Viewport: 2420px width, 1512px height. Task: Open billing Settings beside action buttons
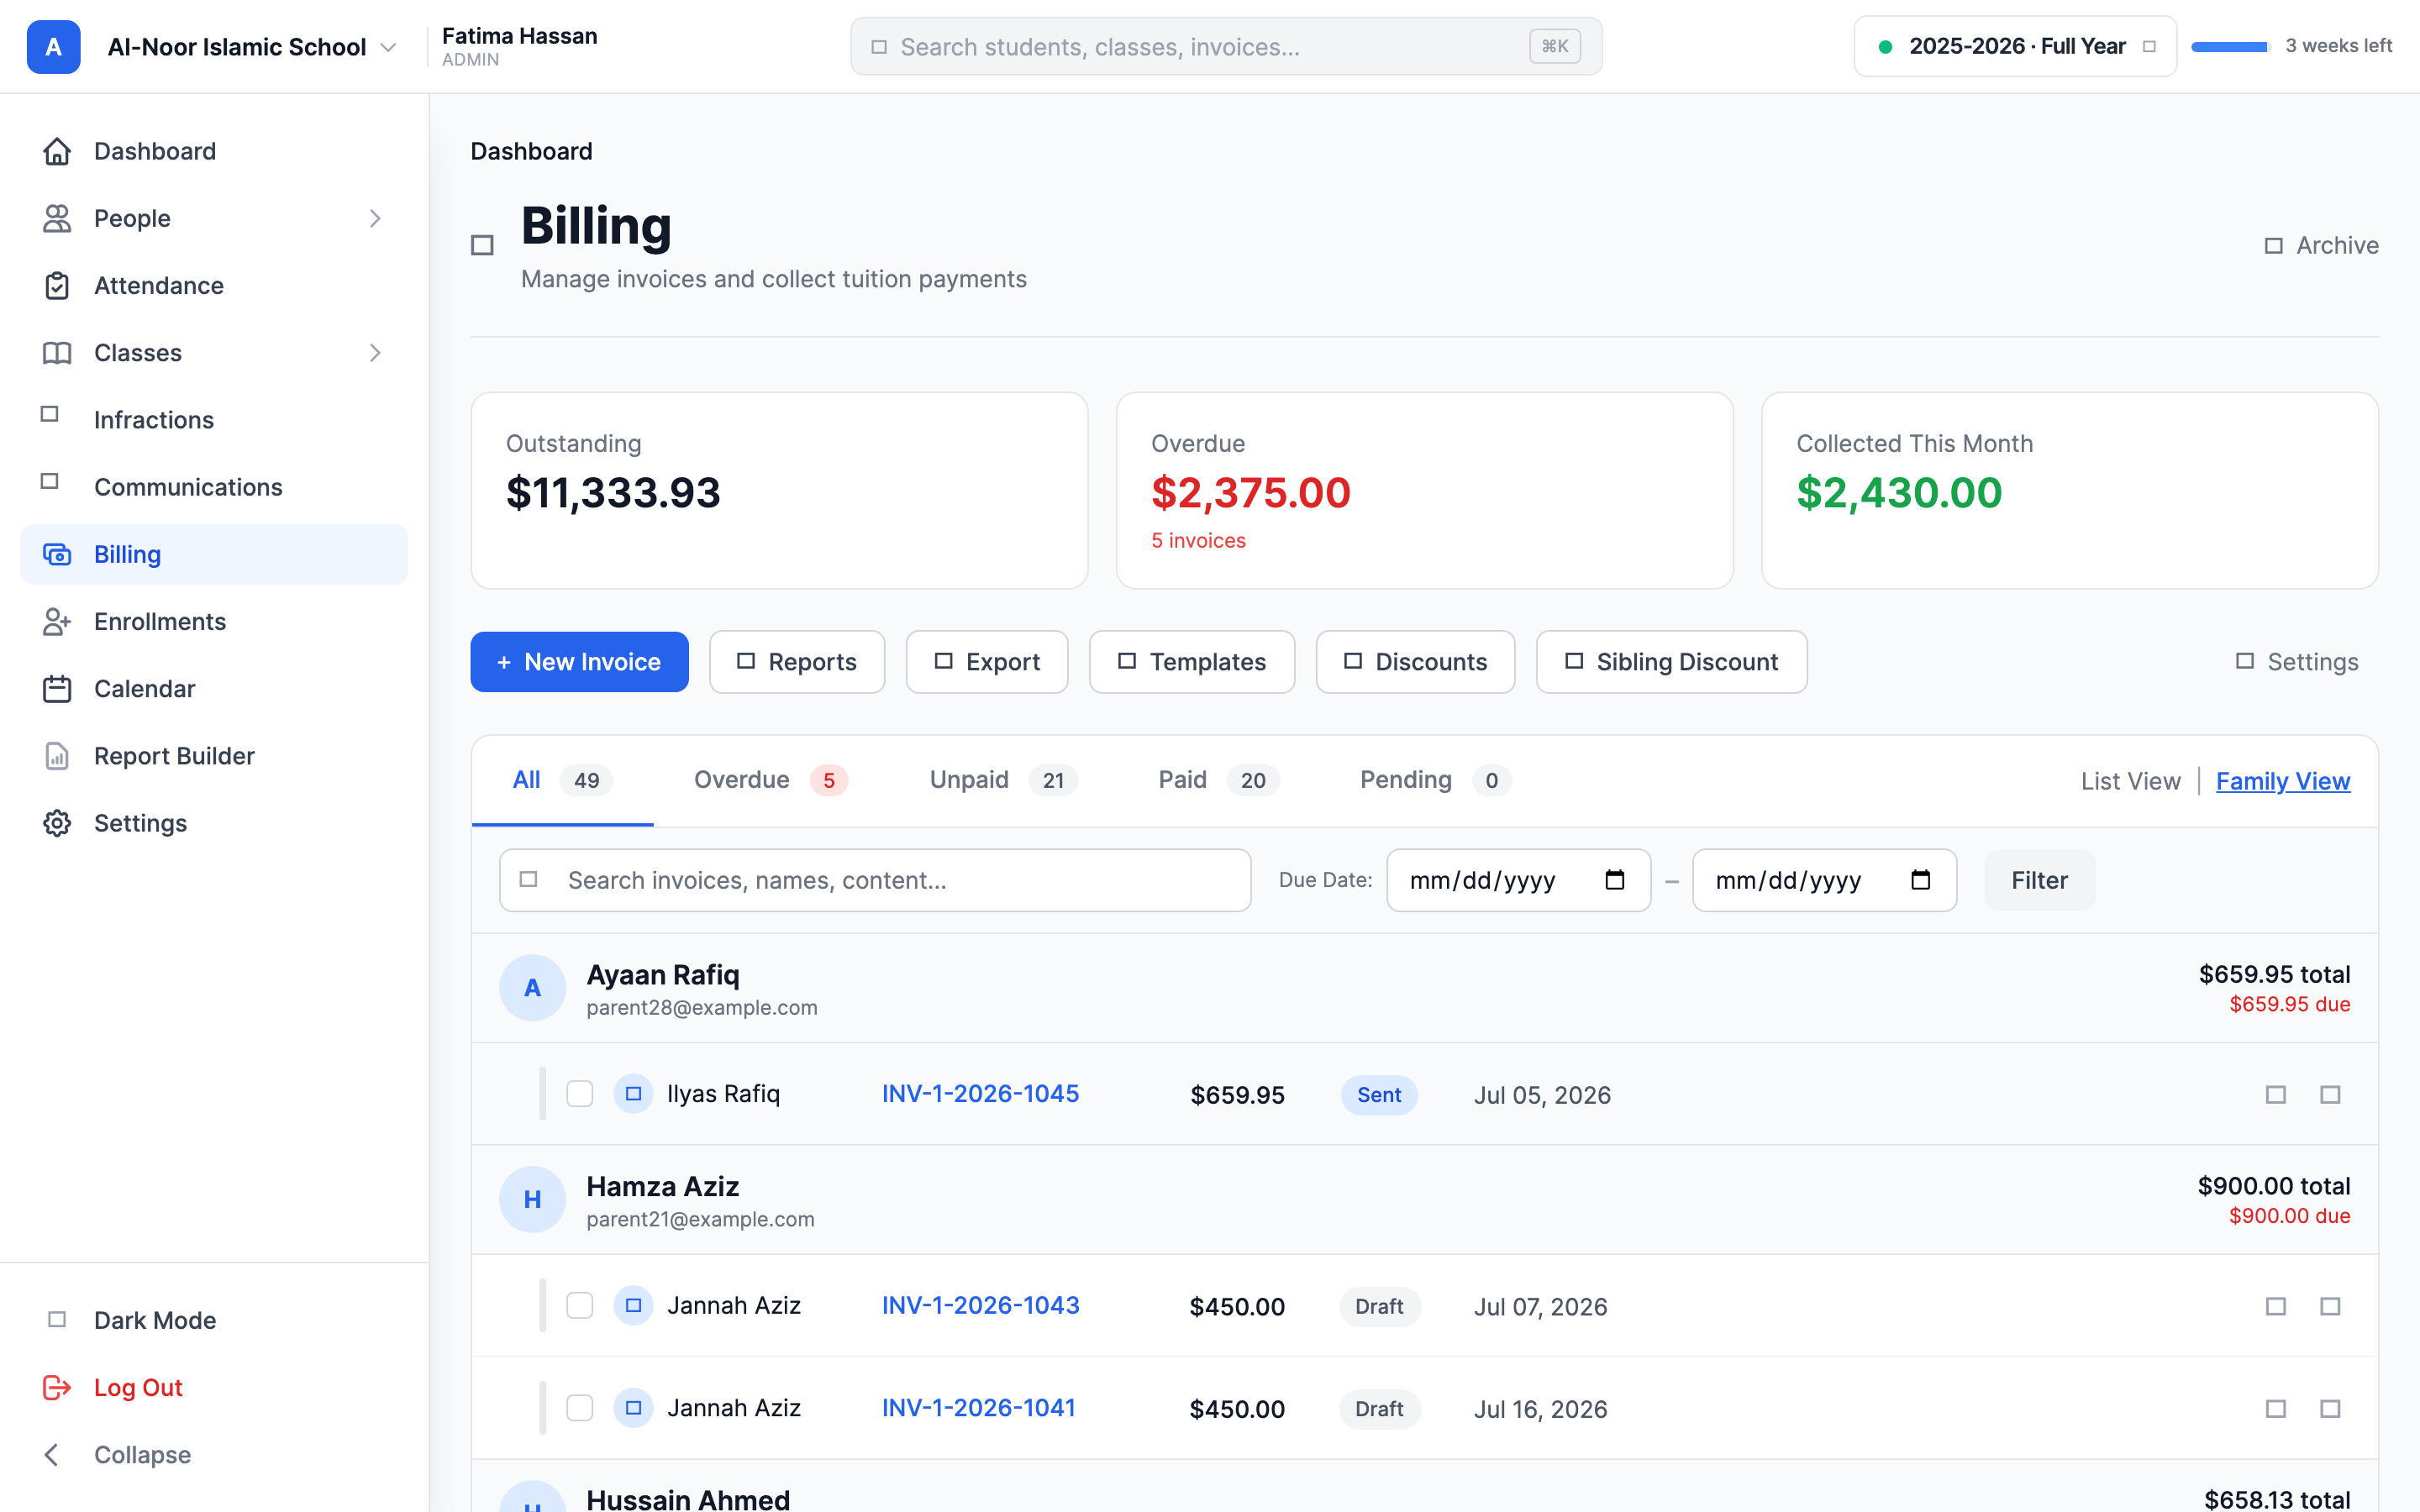point(2297,662)
